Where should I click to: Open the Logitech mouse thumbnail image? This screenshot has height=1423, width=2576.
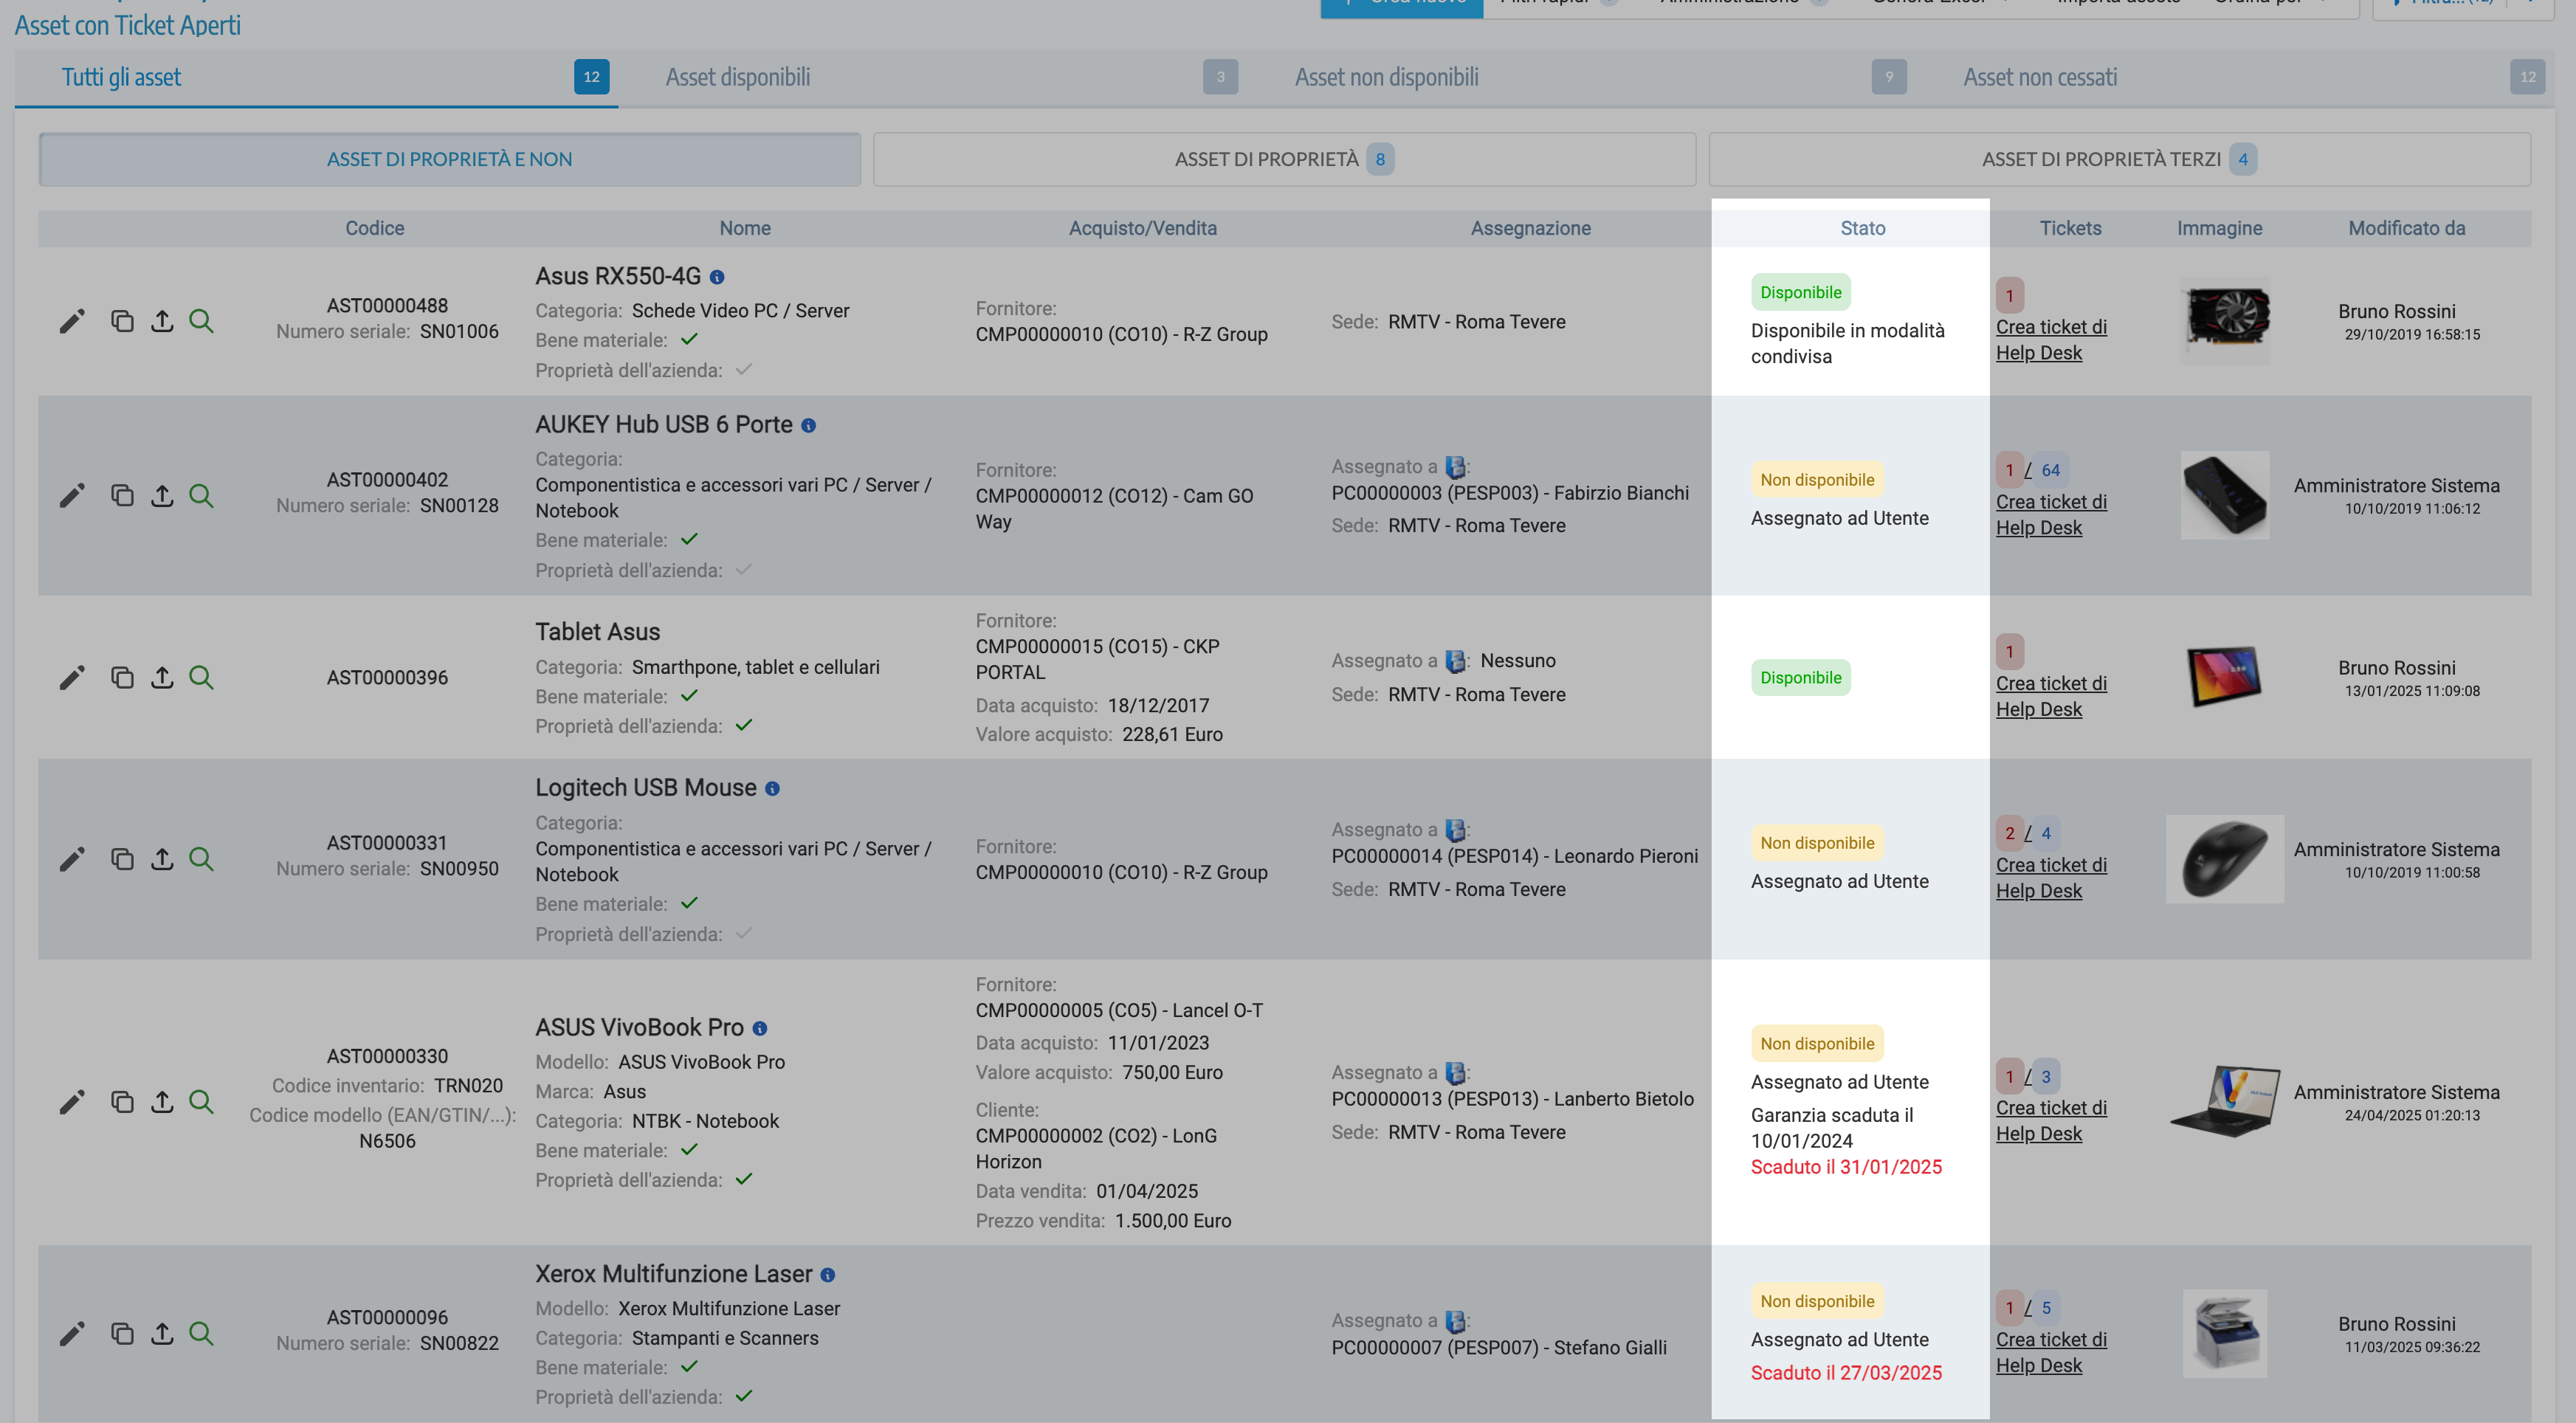tap(2223, 859)
